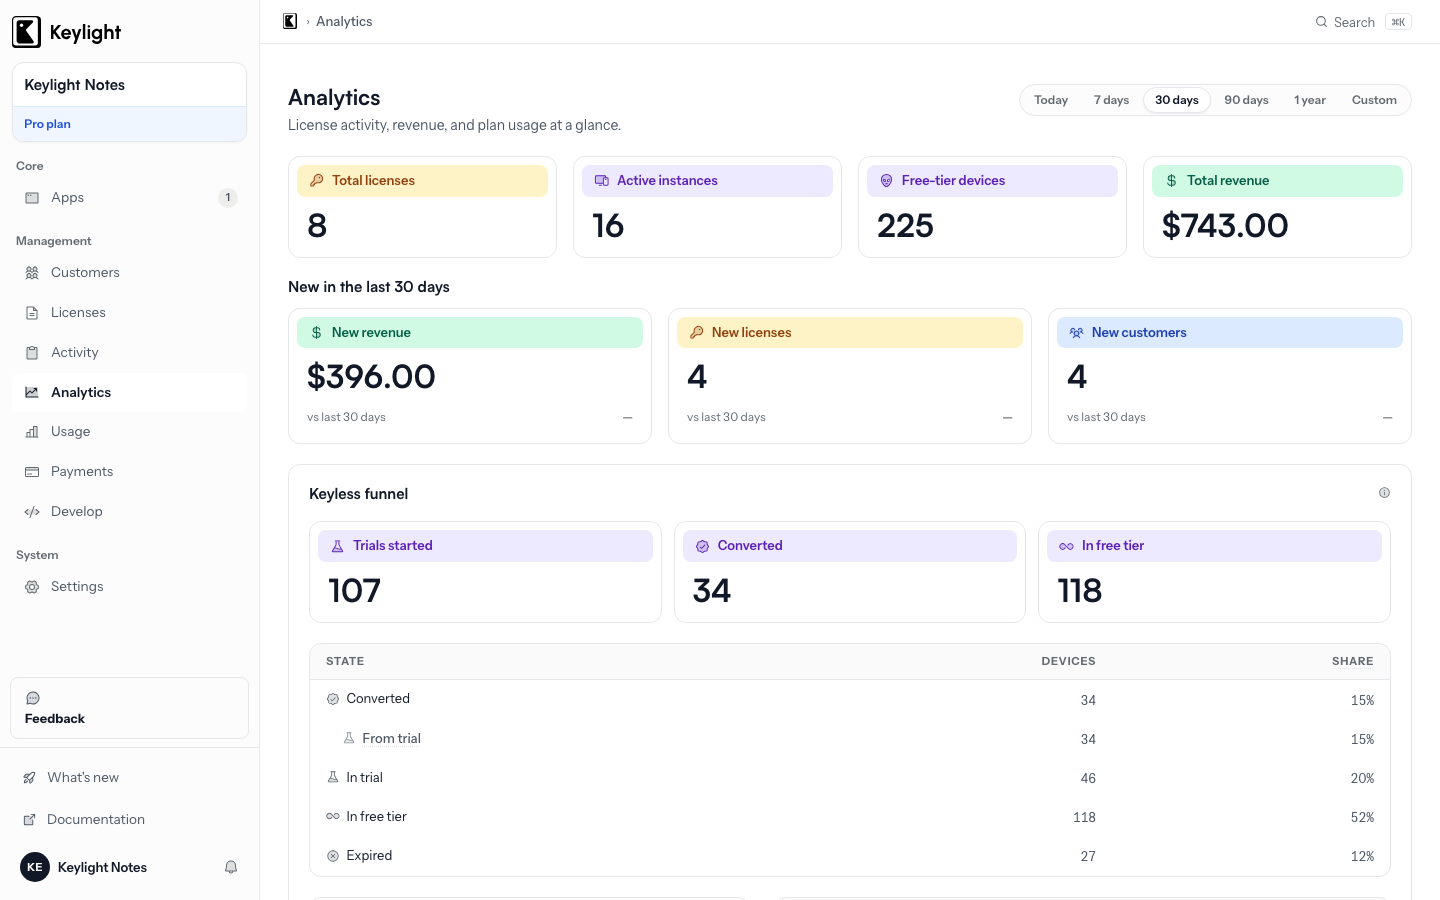Image resolution: width=1440 pixels, height=900 pixels.
Task: Click the Total licenses key icon
Action: (x=317, y=181)
